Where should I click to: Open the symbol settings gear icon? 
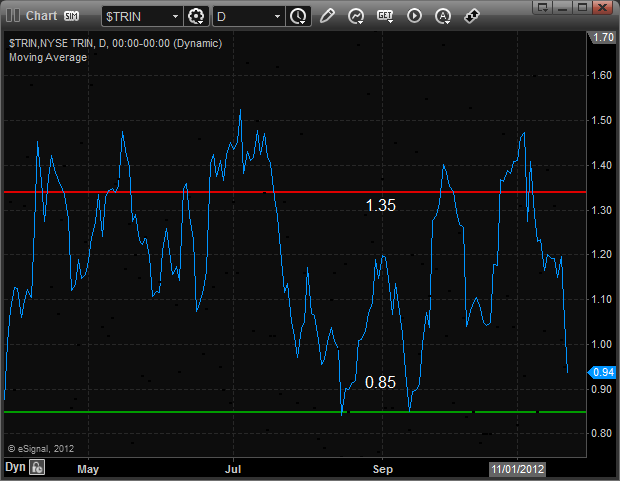(x=196, y=16)
